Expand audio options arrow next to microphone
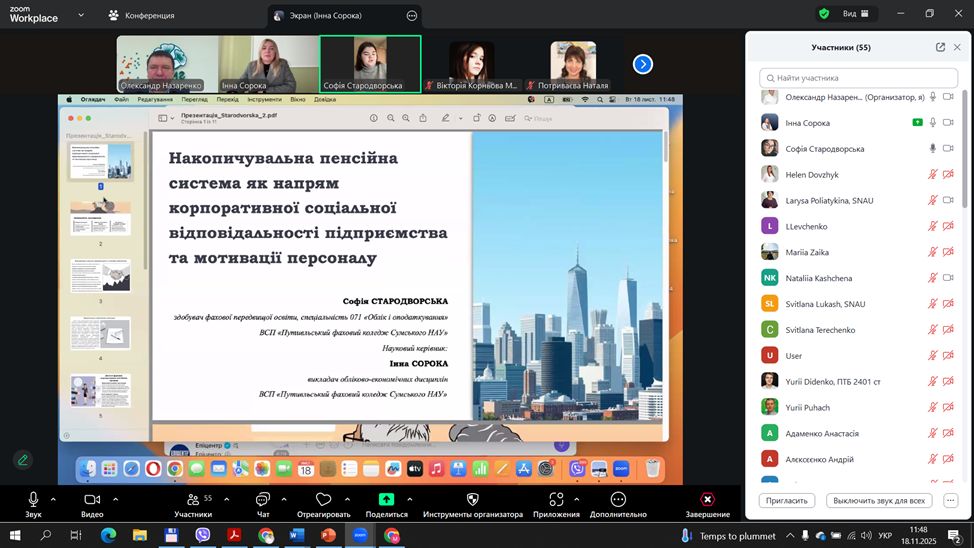The height and width of the screenshot is (548, 974). [53, 498]
